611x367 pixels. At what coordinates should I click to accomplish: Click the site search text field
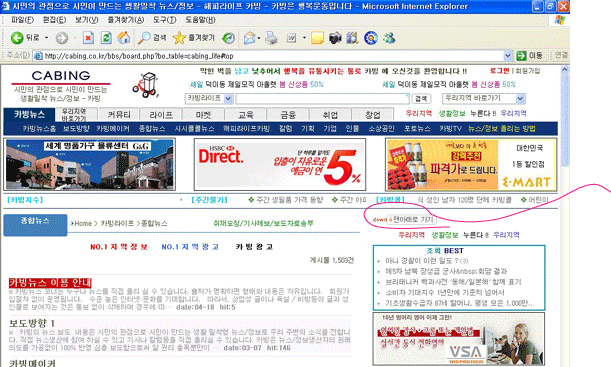point(322,99)
